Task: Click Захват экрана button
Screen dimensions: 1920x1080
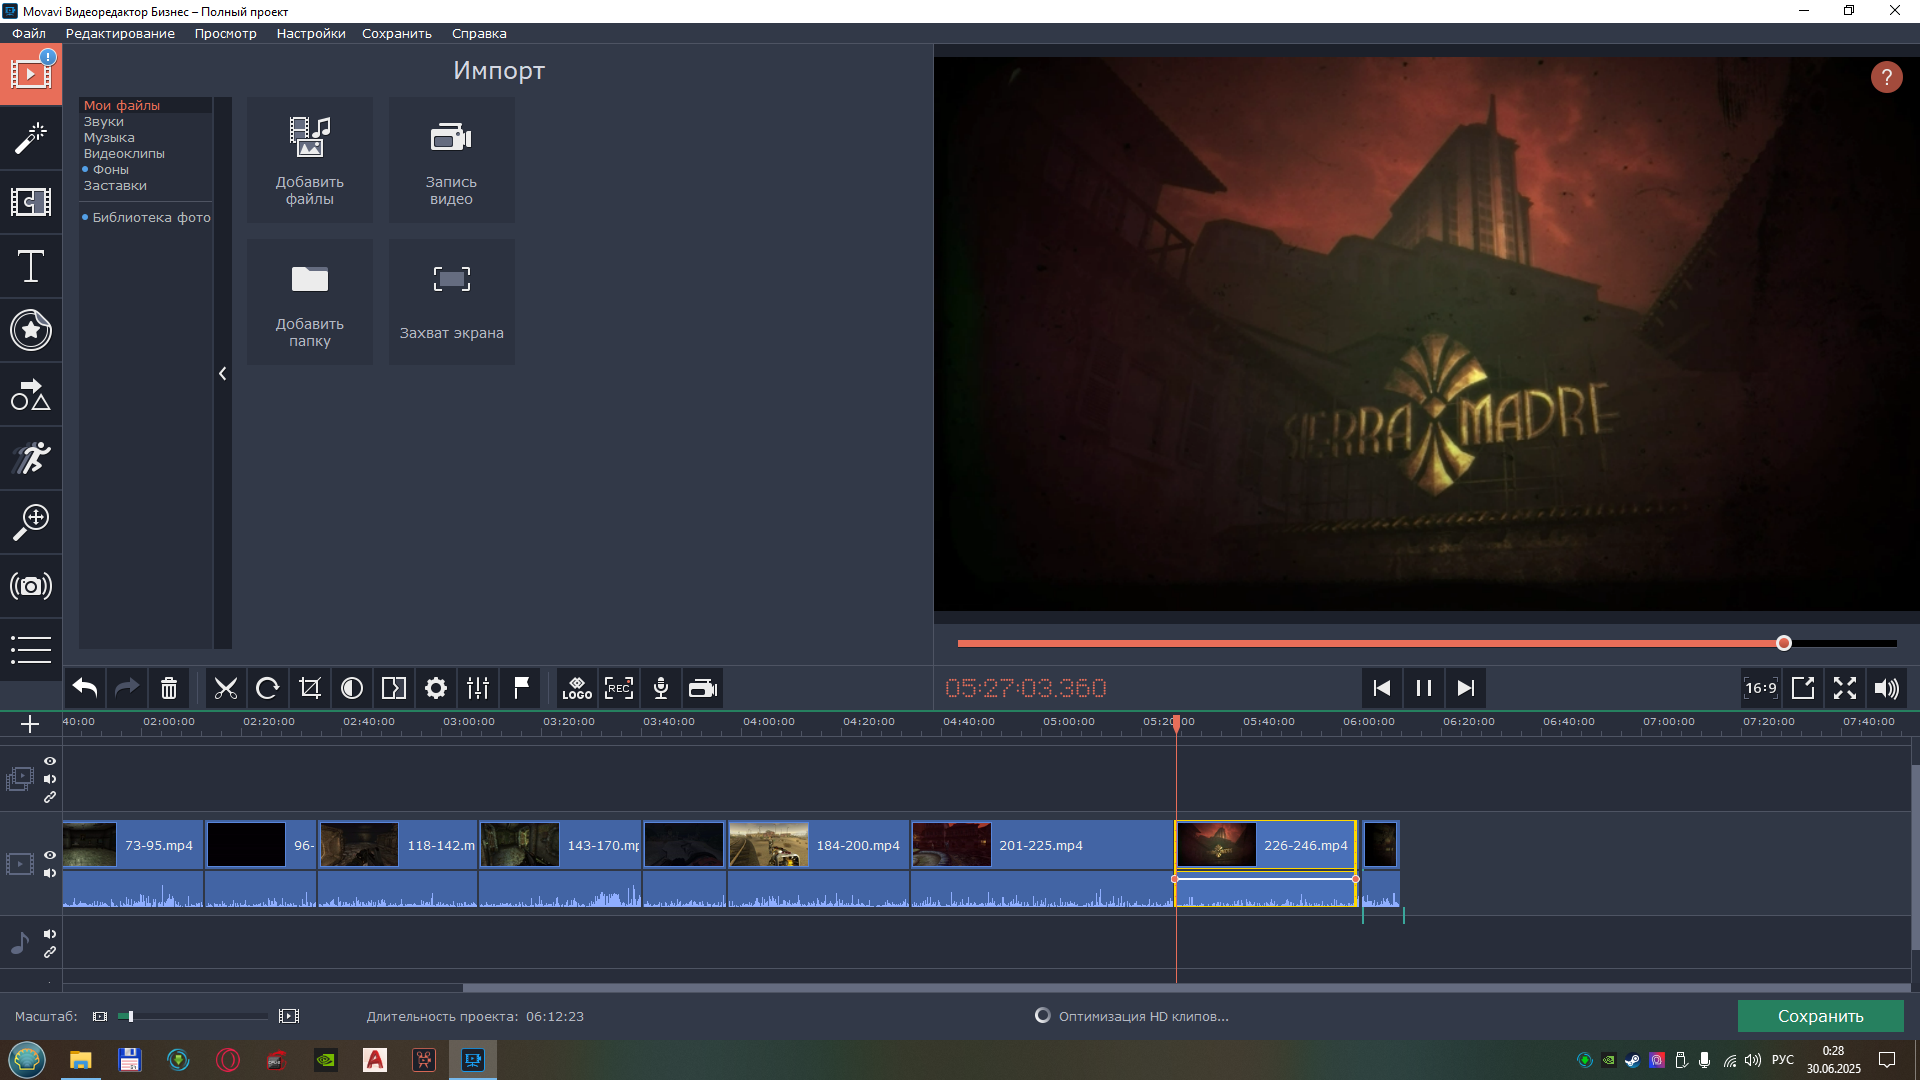Action: 451,302
